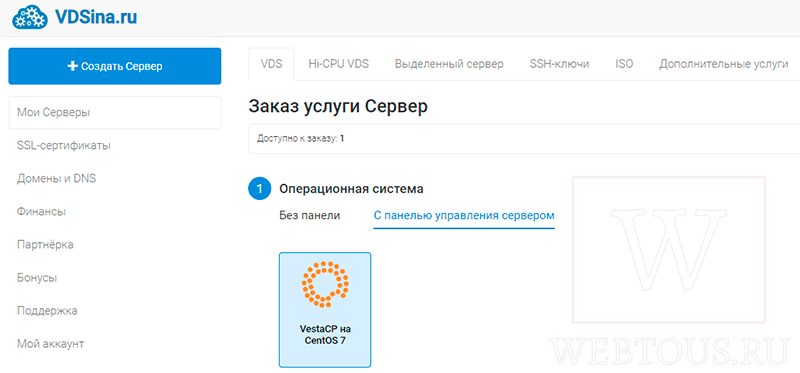The width and height of the screenshot is (800, 373).
Task: Open Поддержка section
Action: 47,311
